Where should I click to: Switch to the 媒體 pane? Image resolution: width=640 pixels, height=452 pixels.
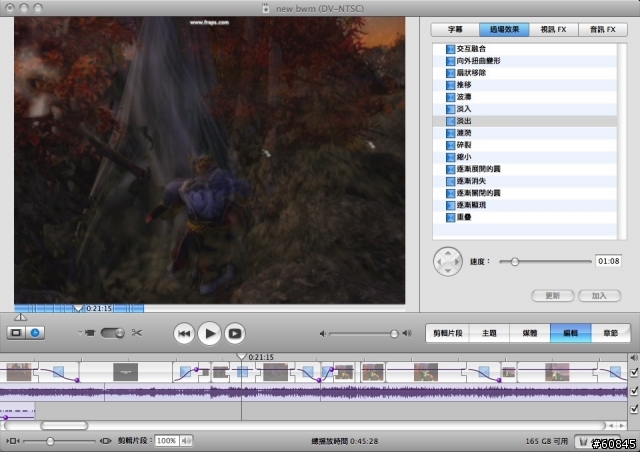530,333
